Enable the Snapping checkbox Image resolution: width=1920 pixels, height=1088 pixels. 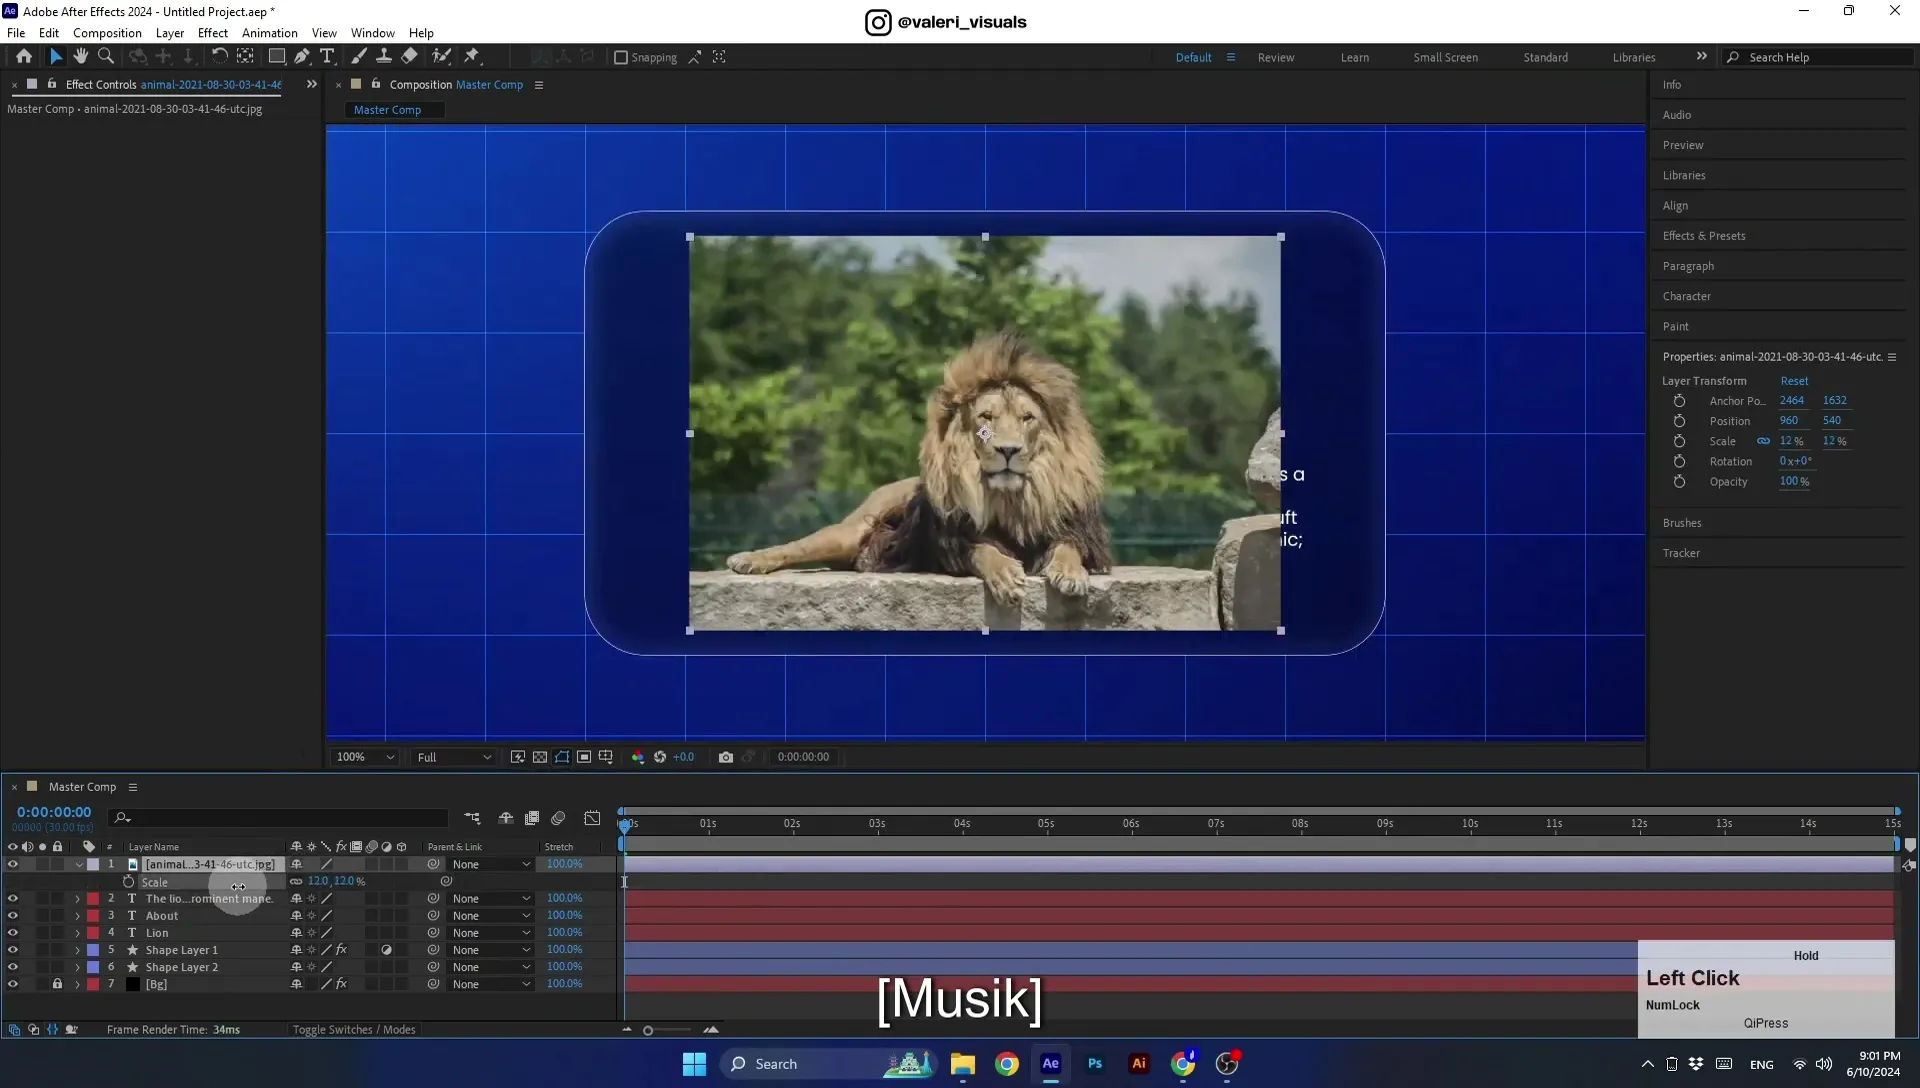[621, 58]
